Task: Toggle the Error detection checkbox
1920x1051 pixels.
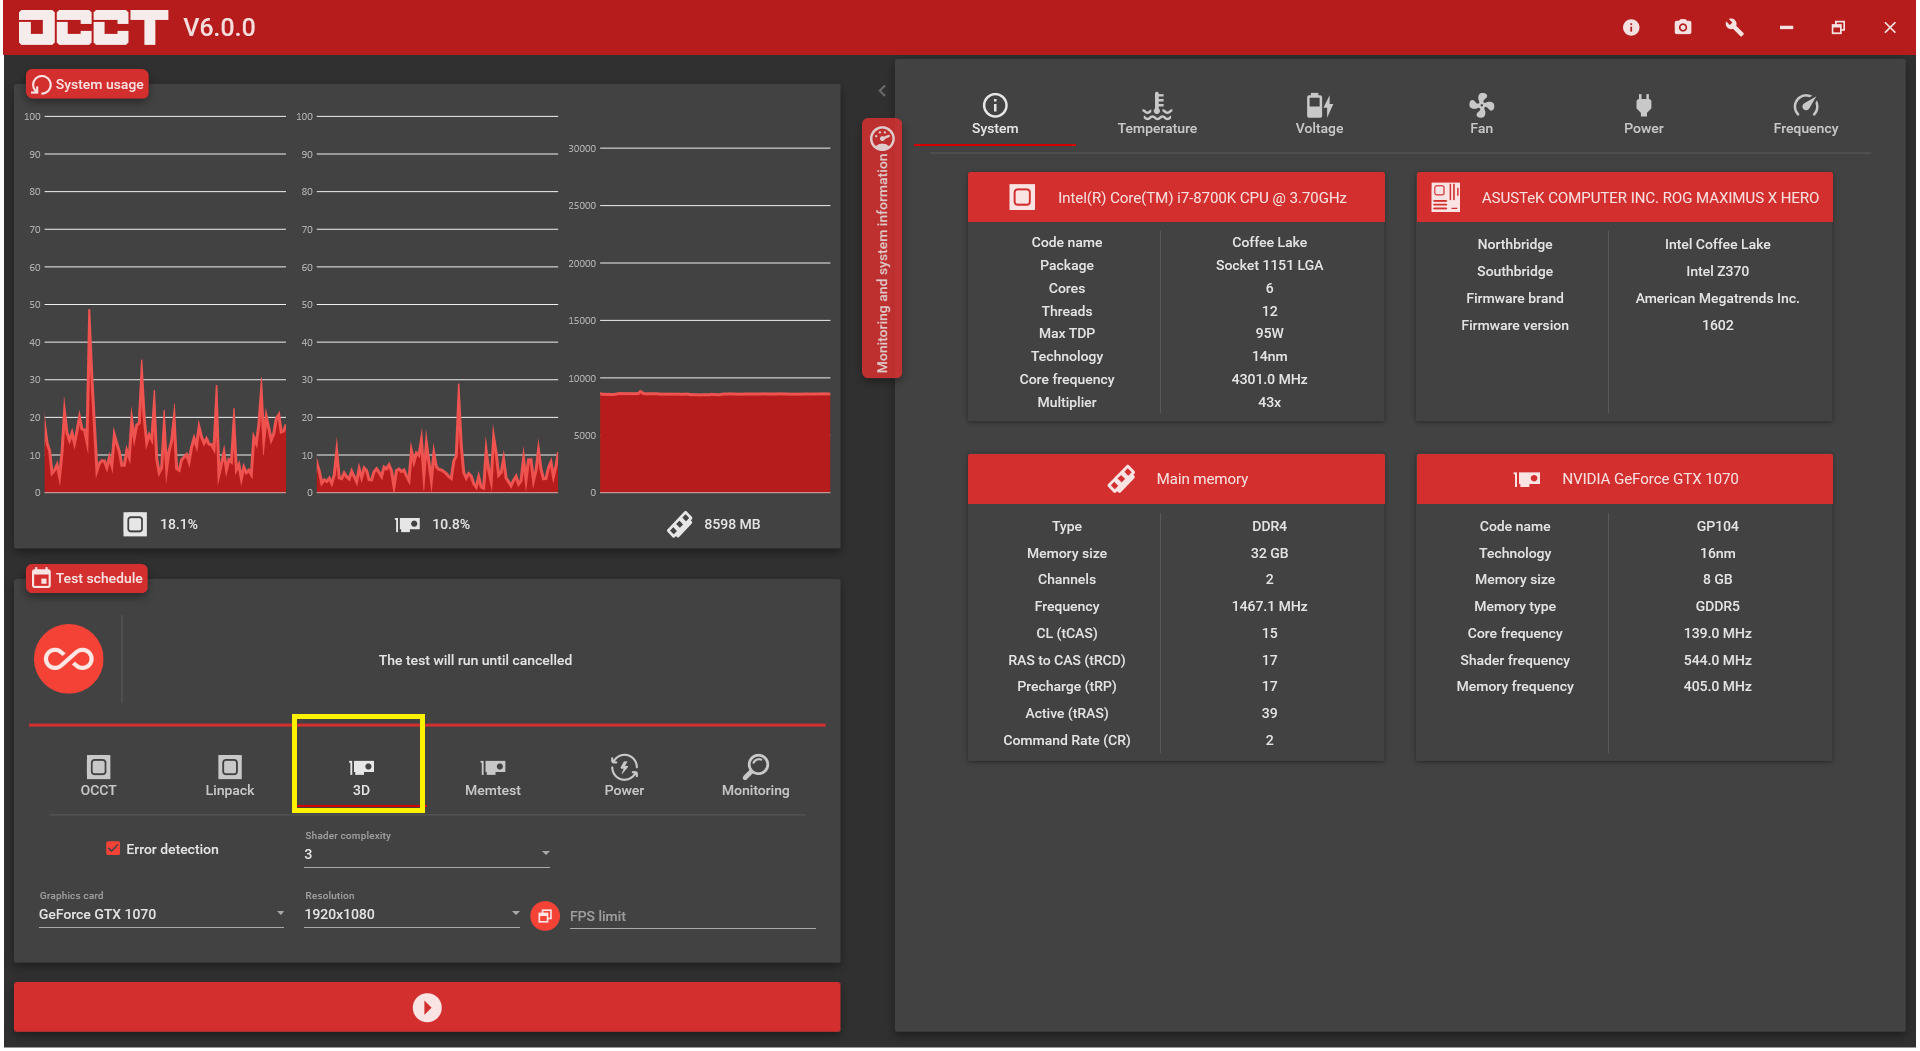Action: point(113,848)
